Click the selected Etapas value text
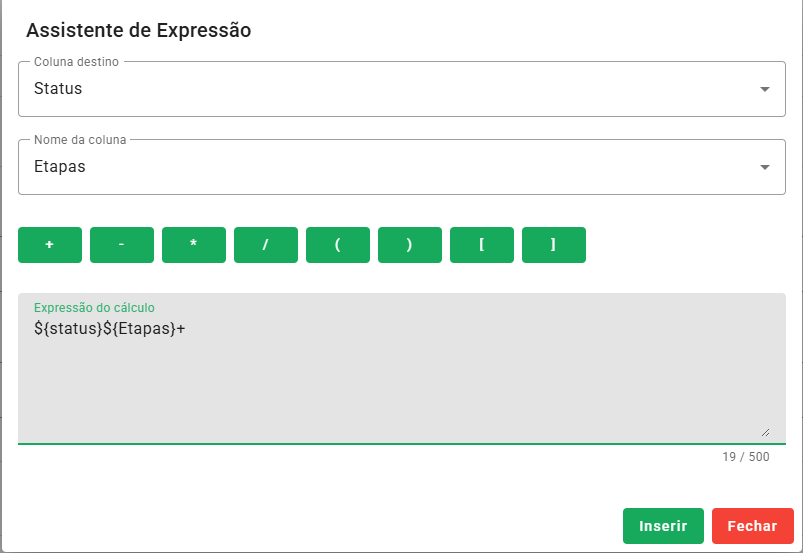 coord(60,167)
